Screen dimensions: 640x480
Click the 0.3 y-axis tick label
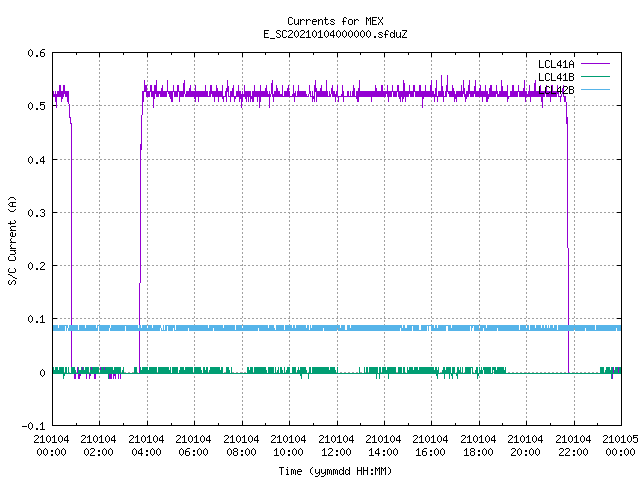click(x=36, y=213)
